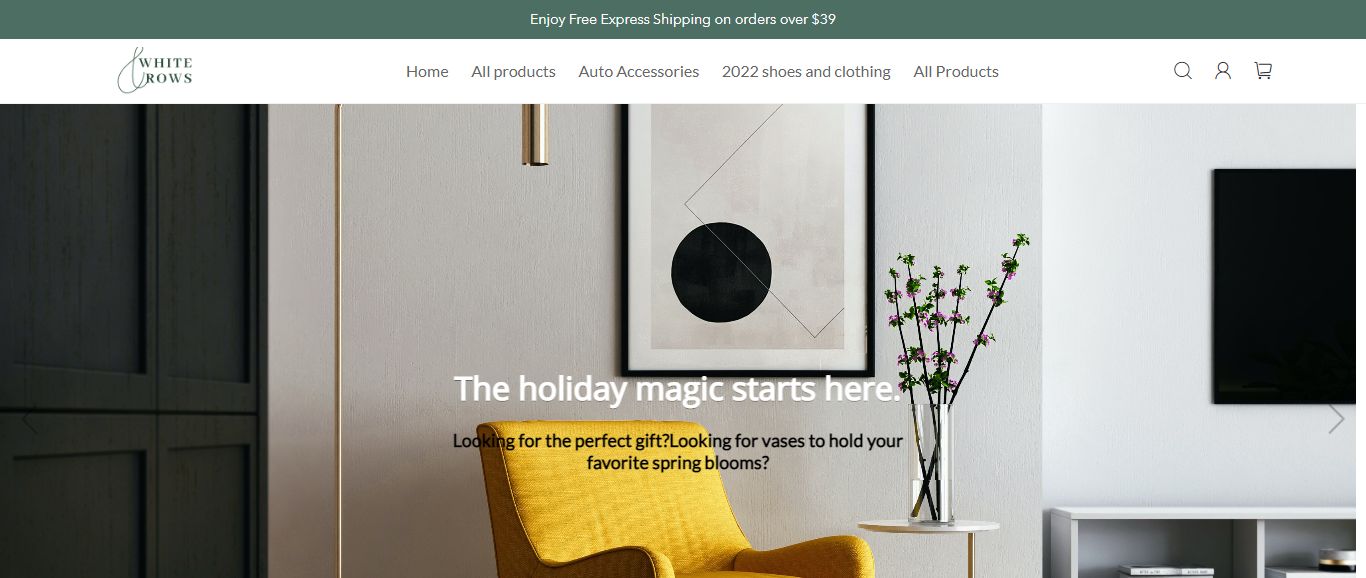Select the Auto Accessories menu item
This screenshot has height=578, width=1366.
[x=638, y=72]
